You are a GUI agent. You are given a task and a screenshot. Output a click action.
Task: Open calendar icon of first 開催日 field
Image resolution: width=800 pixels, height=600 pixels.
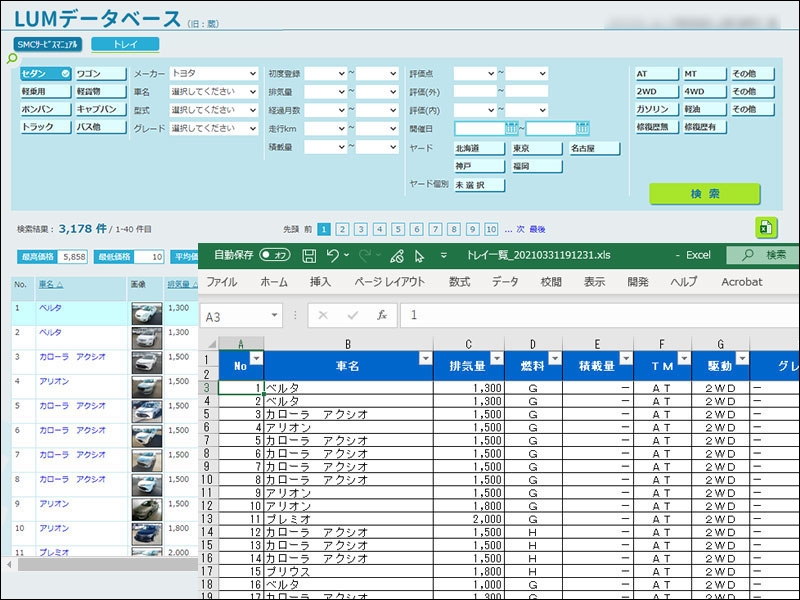pos(511,129)
